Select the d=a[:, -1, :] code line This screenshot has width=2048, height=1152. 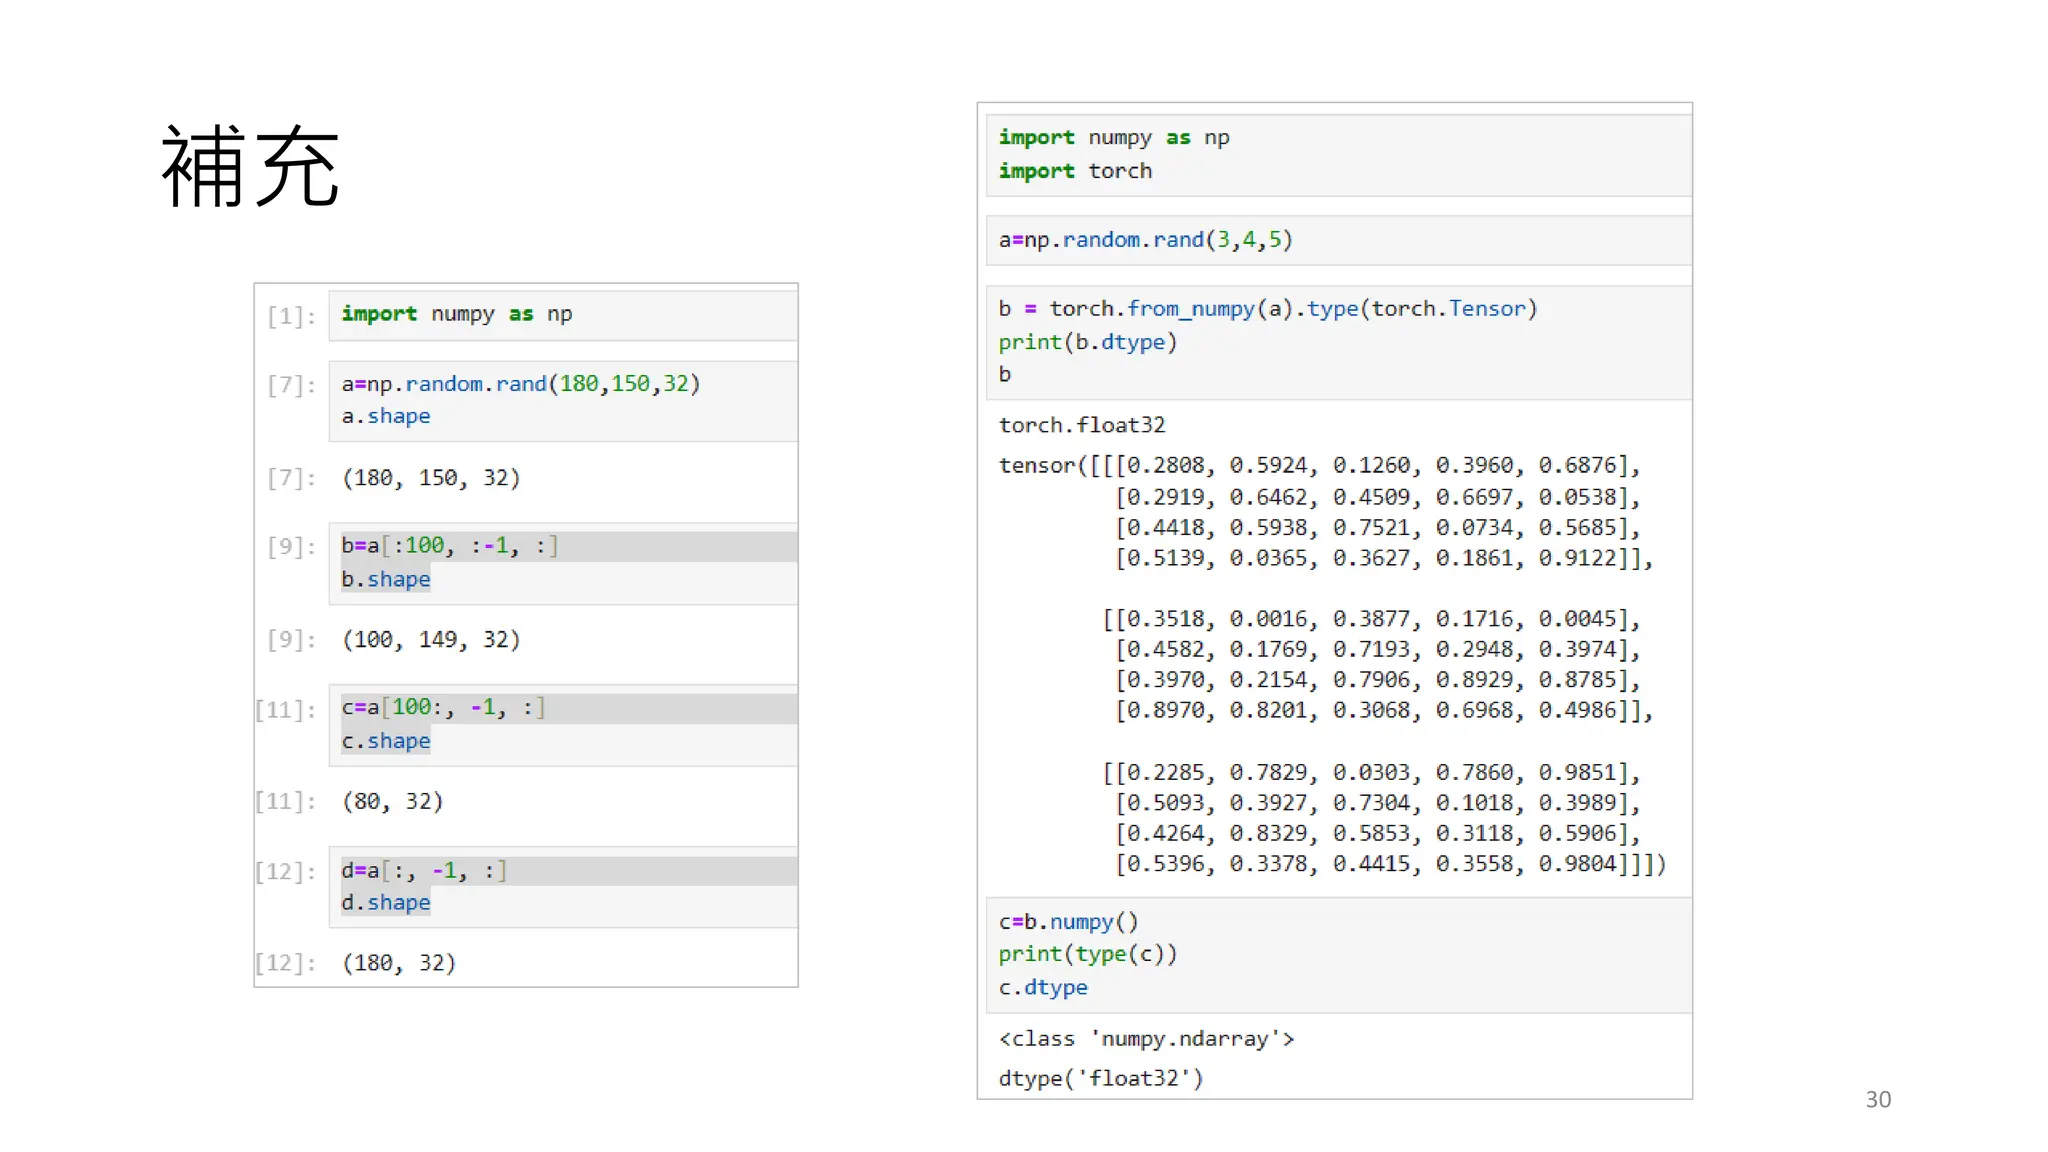click(x=423, y=871)
